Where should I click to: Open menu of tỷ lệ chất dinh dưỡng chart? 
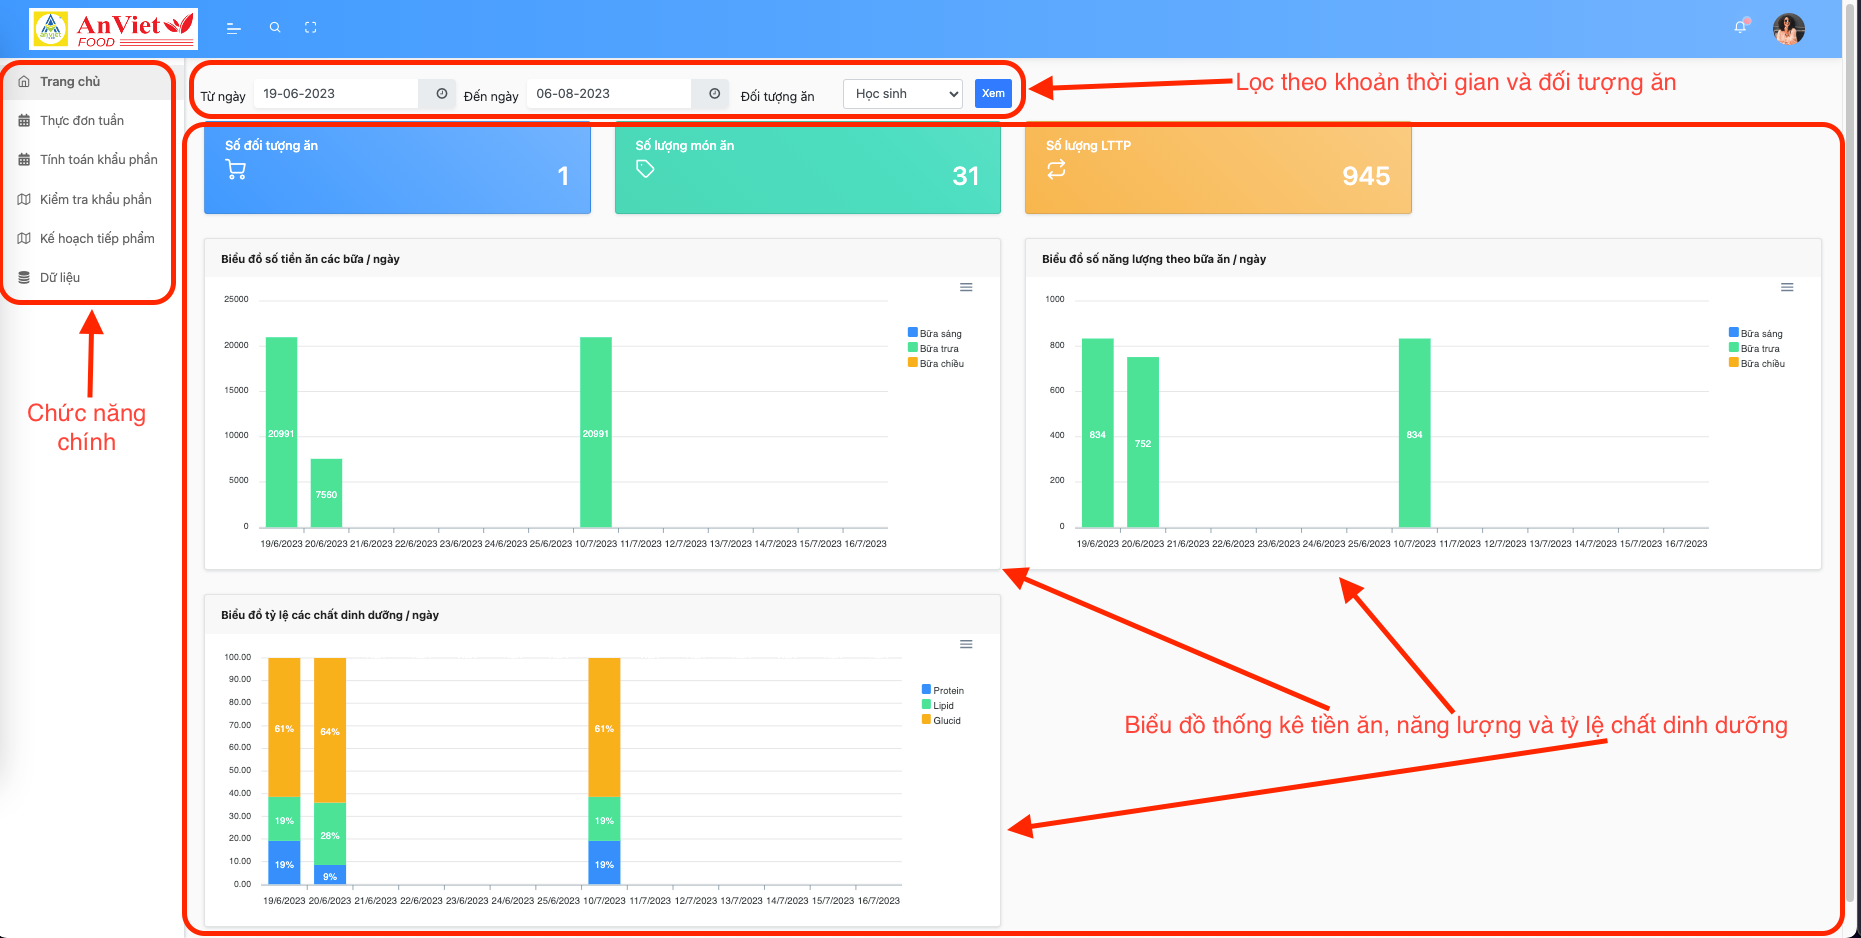pos(966,645)
